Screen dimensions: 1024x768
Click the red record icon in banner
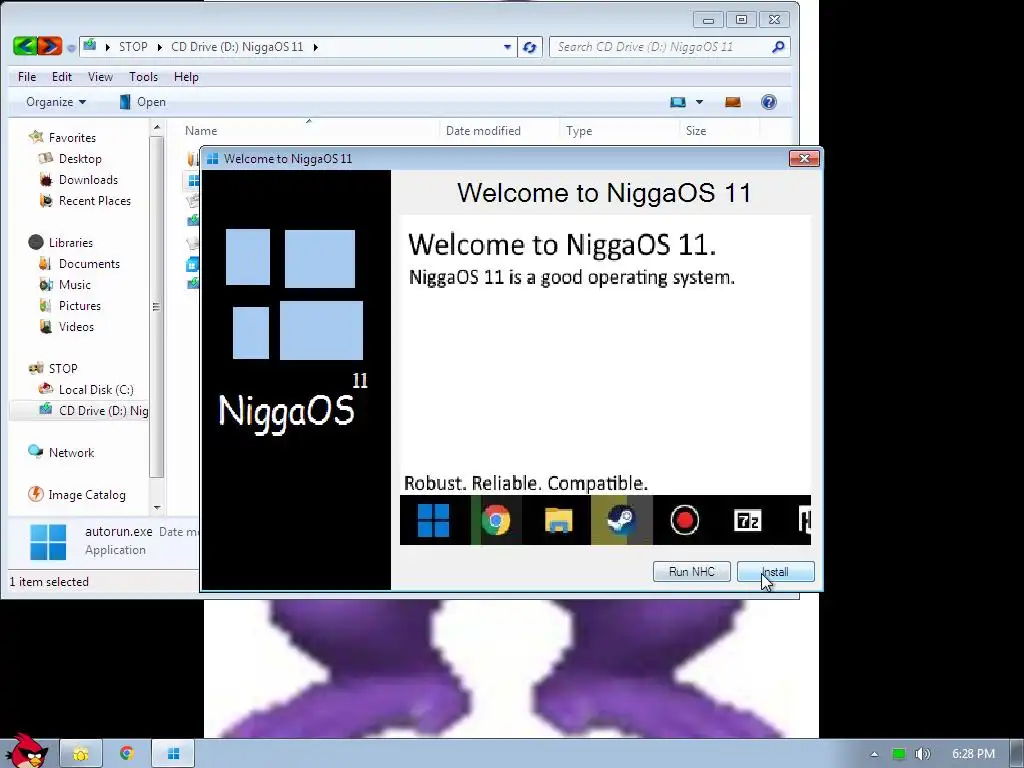(x=684, y=520)
